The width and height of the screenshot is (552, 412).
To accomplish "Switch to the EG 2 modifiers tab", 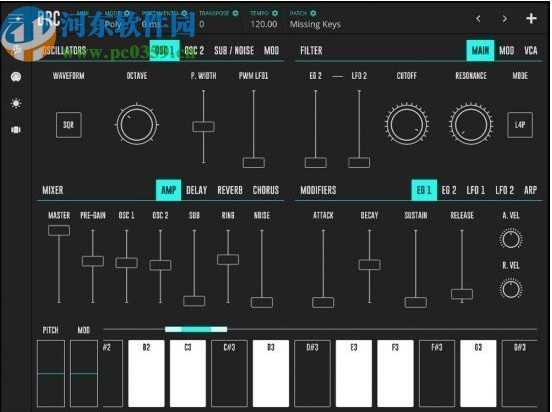I will click(449, 190).
